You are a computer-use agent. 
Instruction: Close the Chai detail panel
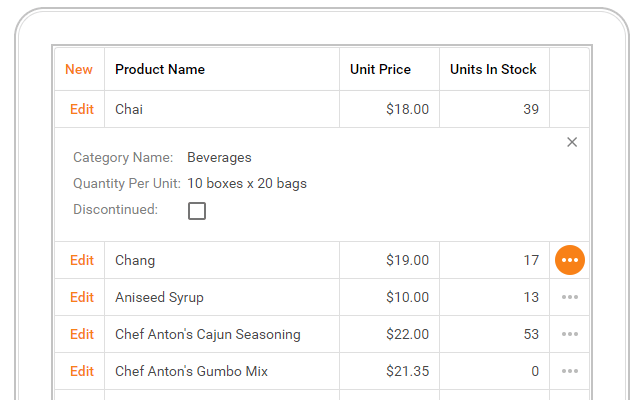(x=572, y=142)
